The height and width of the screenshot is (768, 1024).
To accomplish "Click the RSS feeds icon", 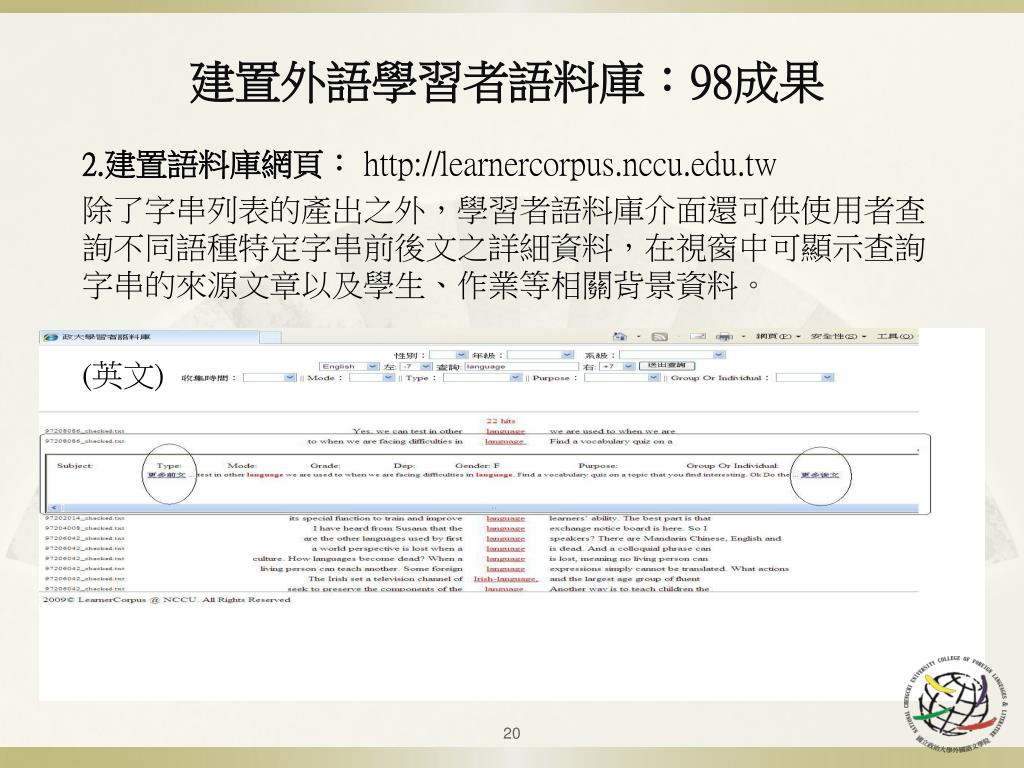I will (660, 337).
